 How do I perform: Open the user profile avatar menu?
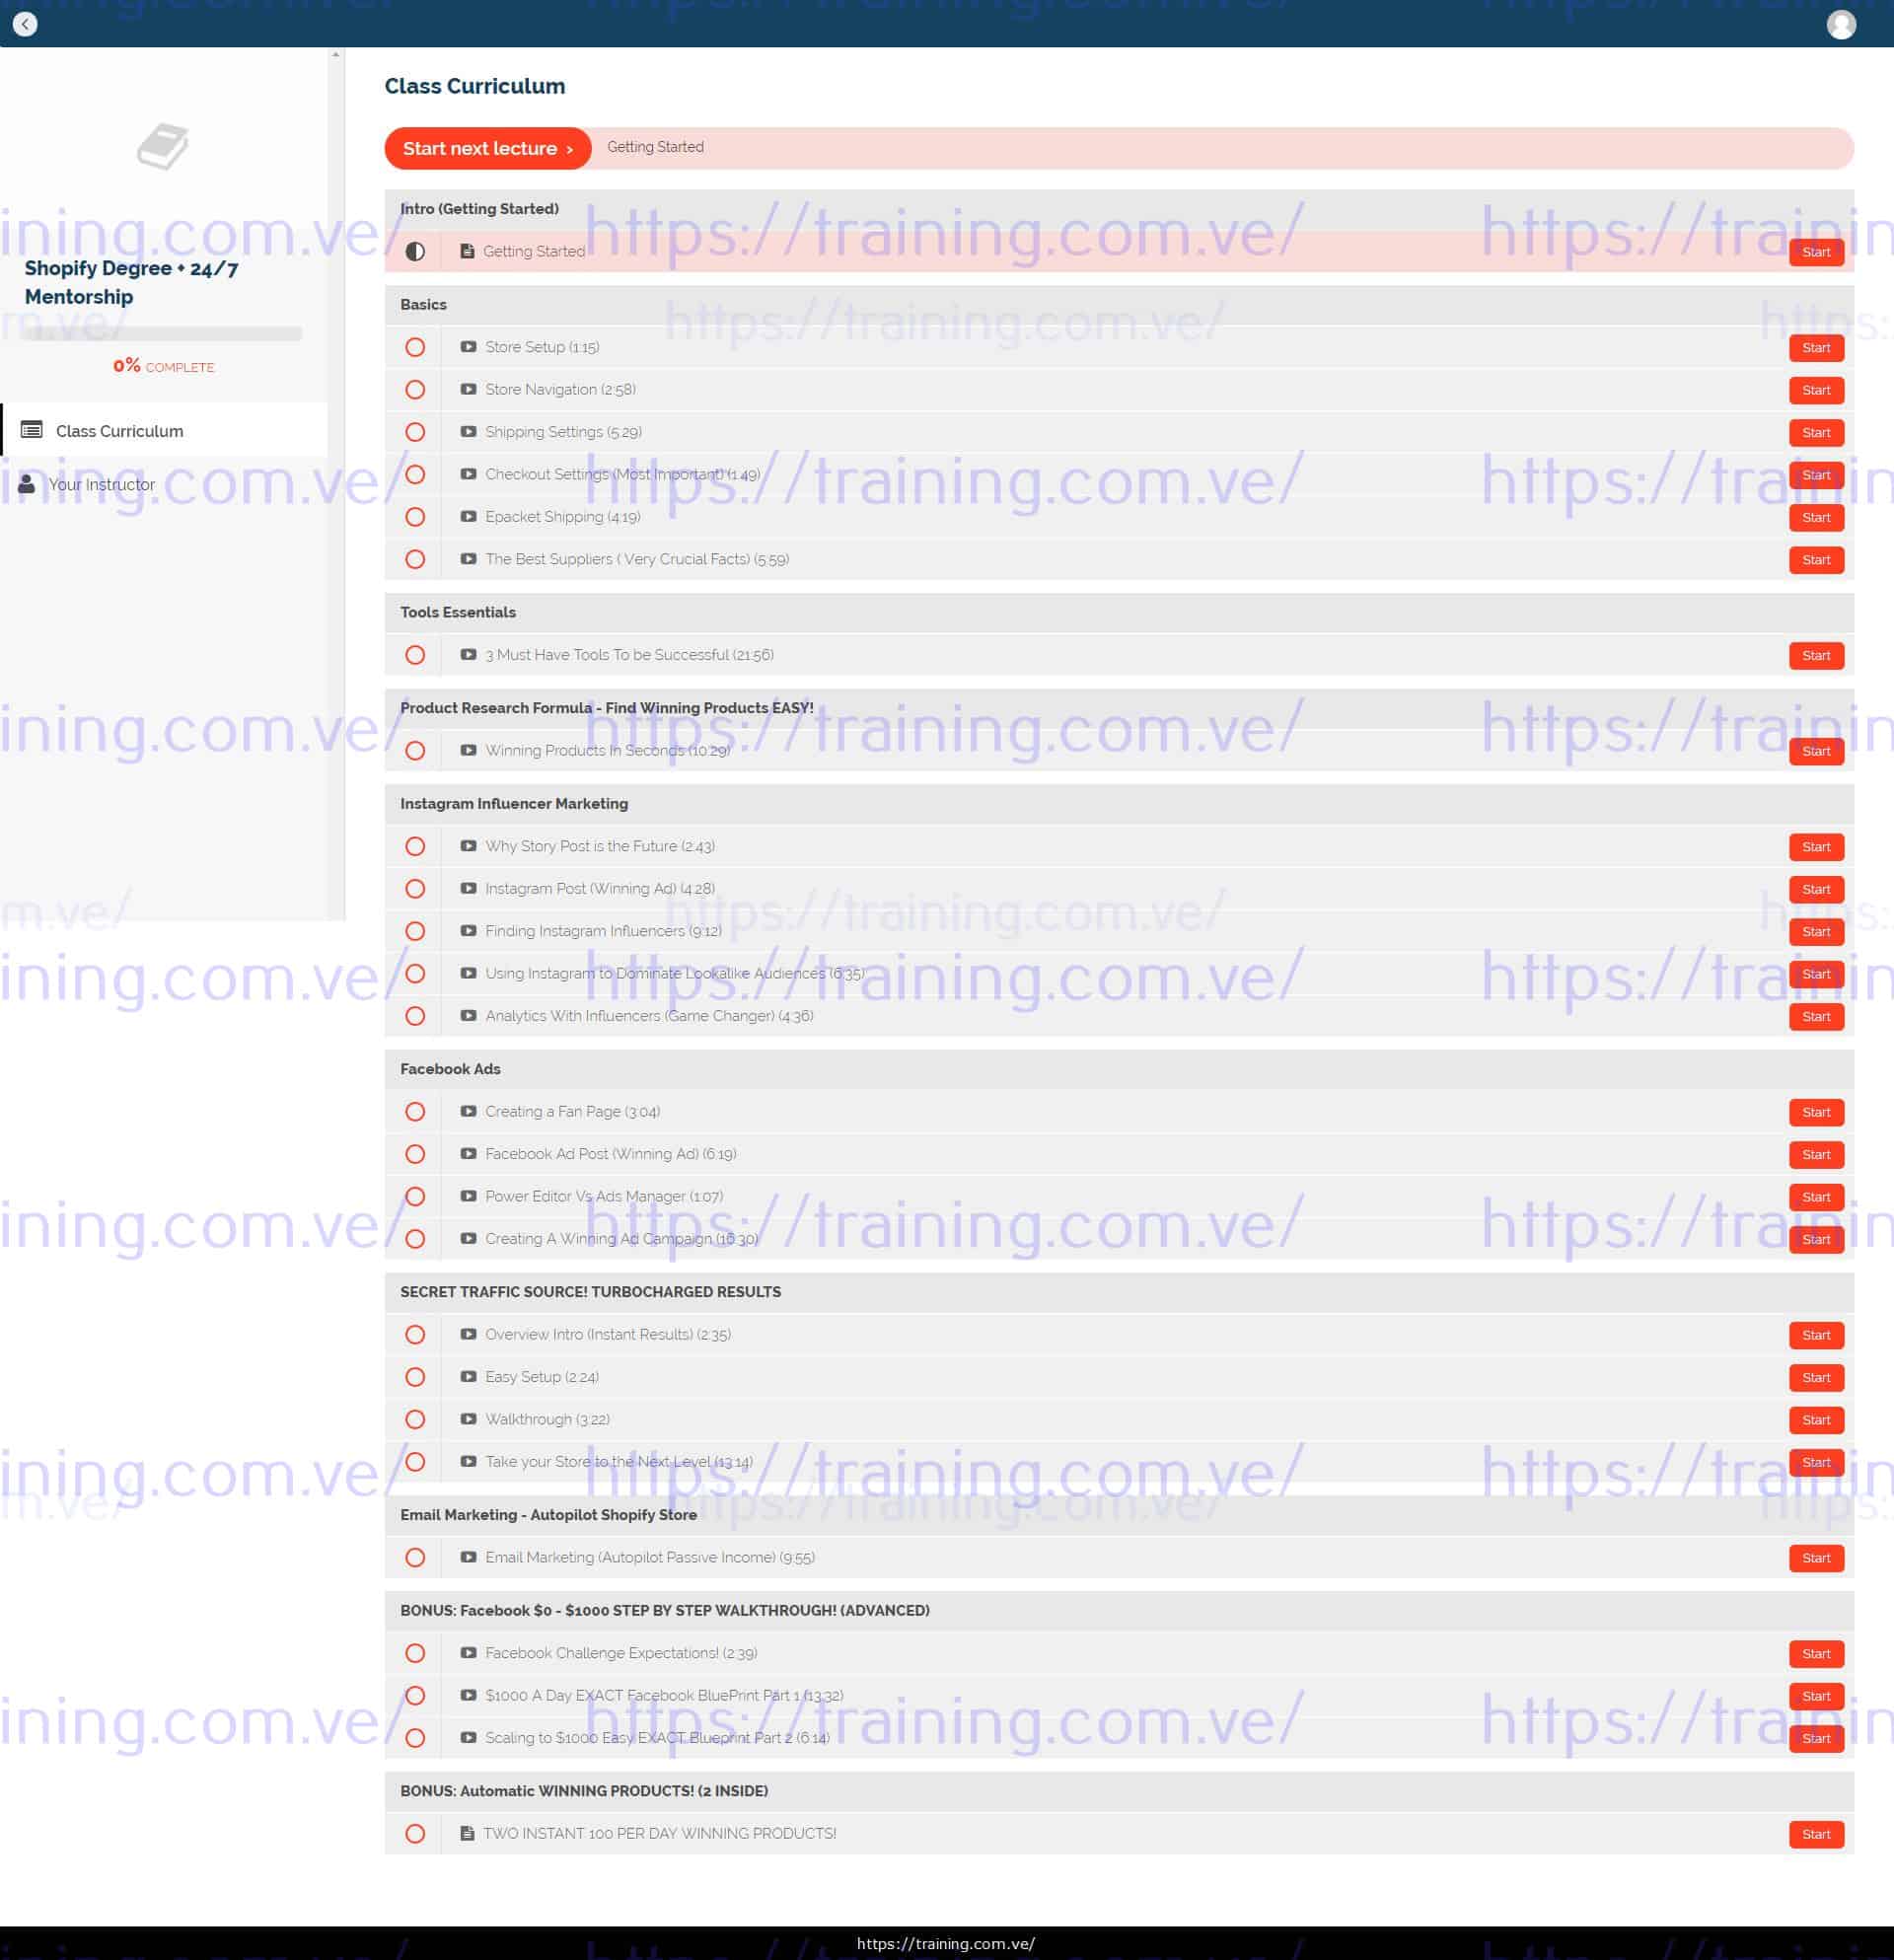[1840, 24]
